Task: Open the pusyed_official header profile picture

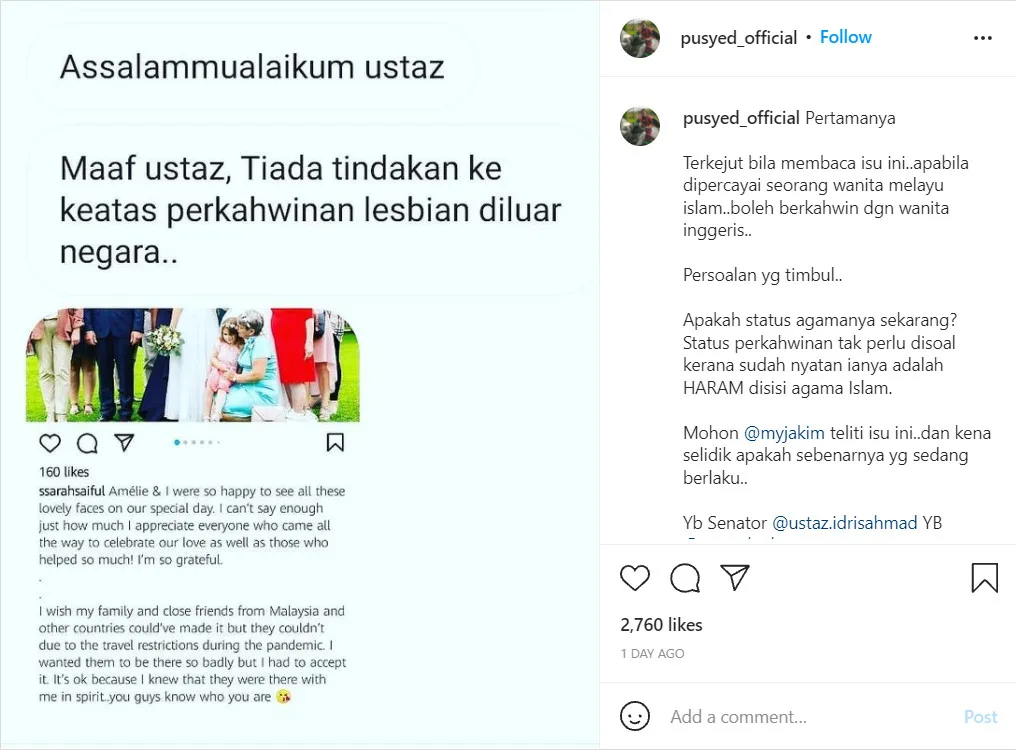Action: click(640, 38)
